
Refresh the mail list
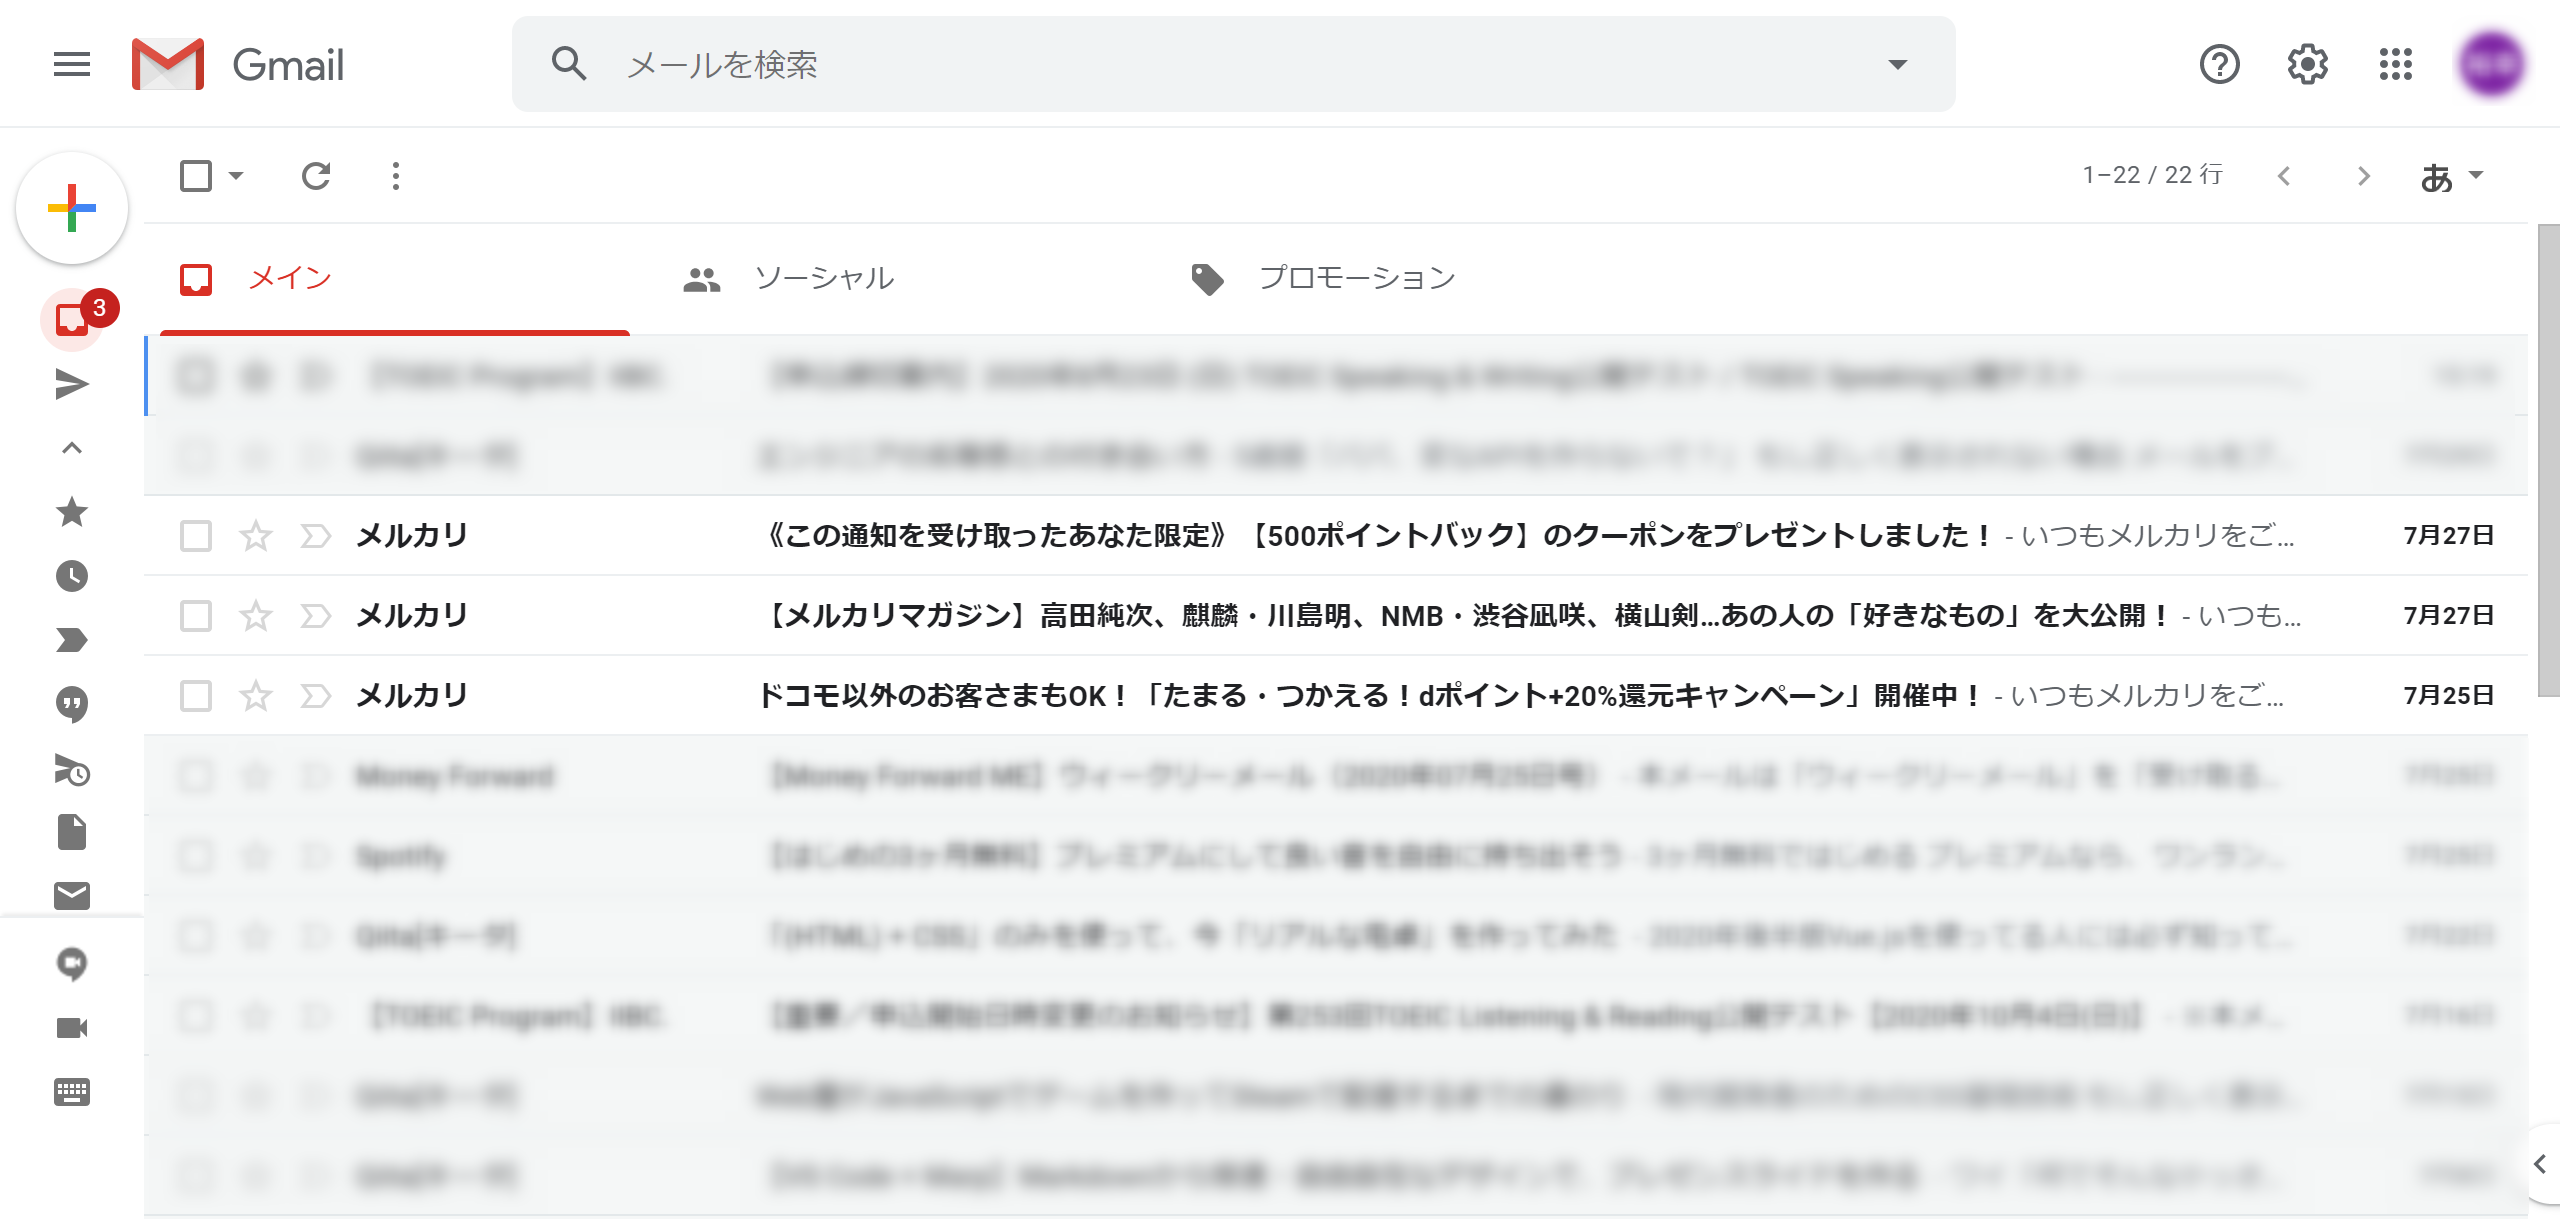[316, 176]
